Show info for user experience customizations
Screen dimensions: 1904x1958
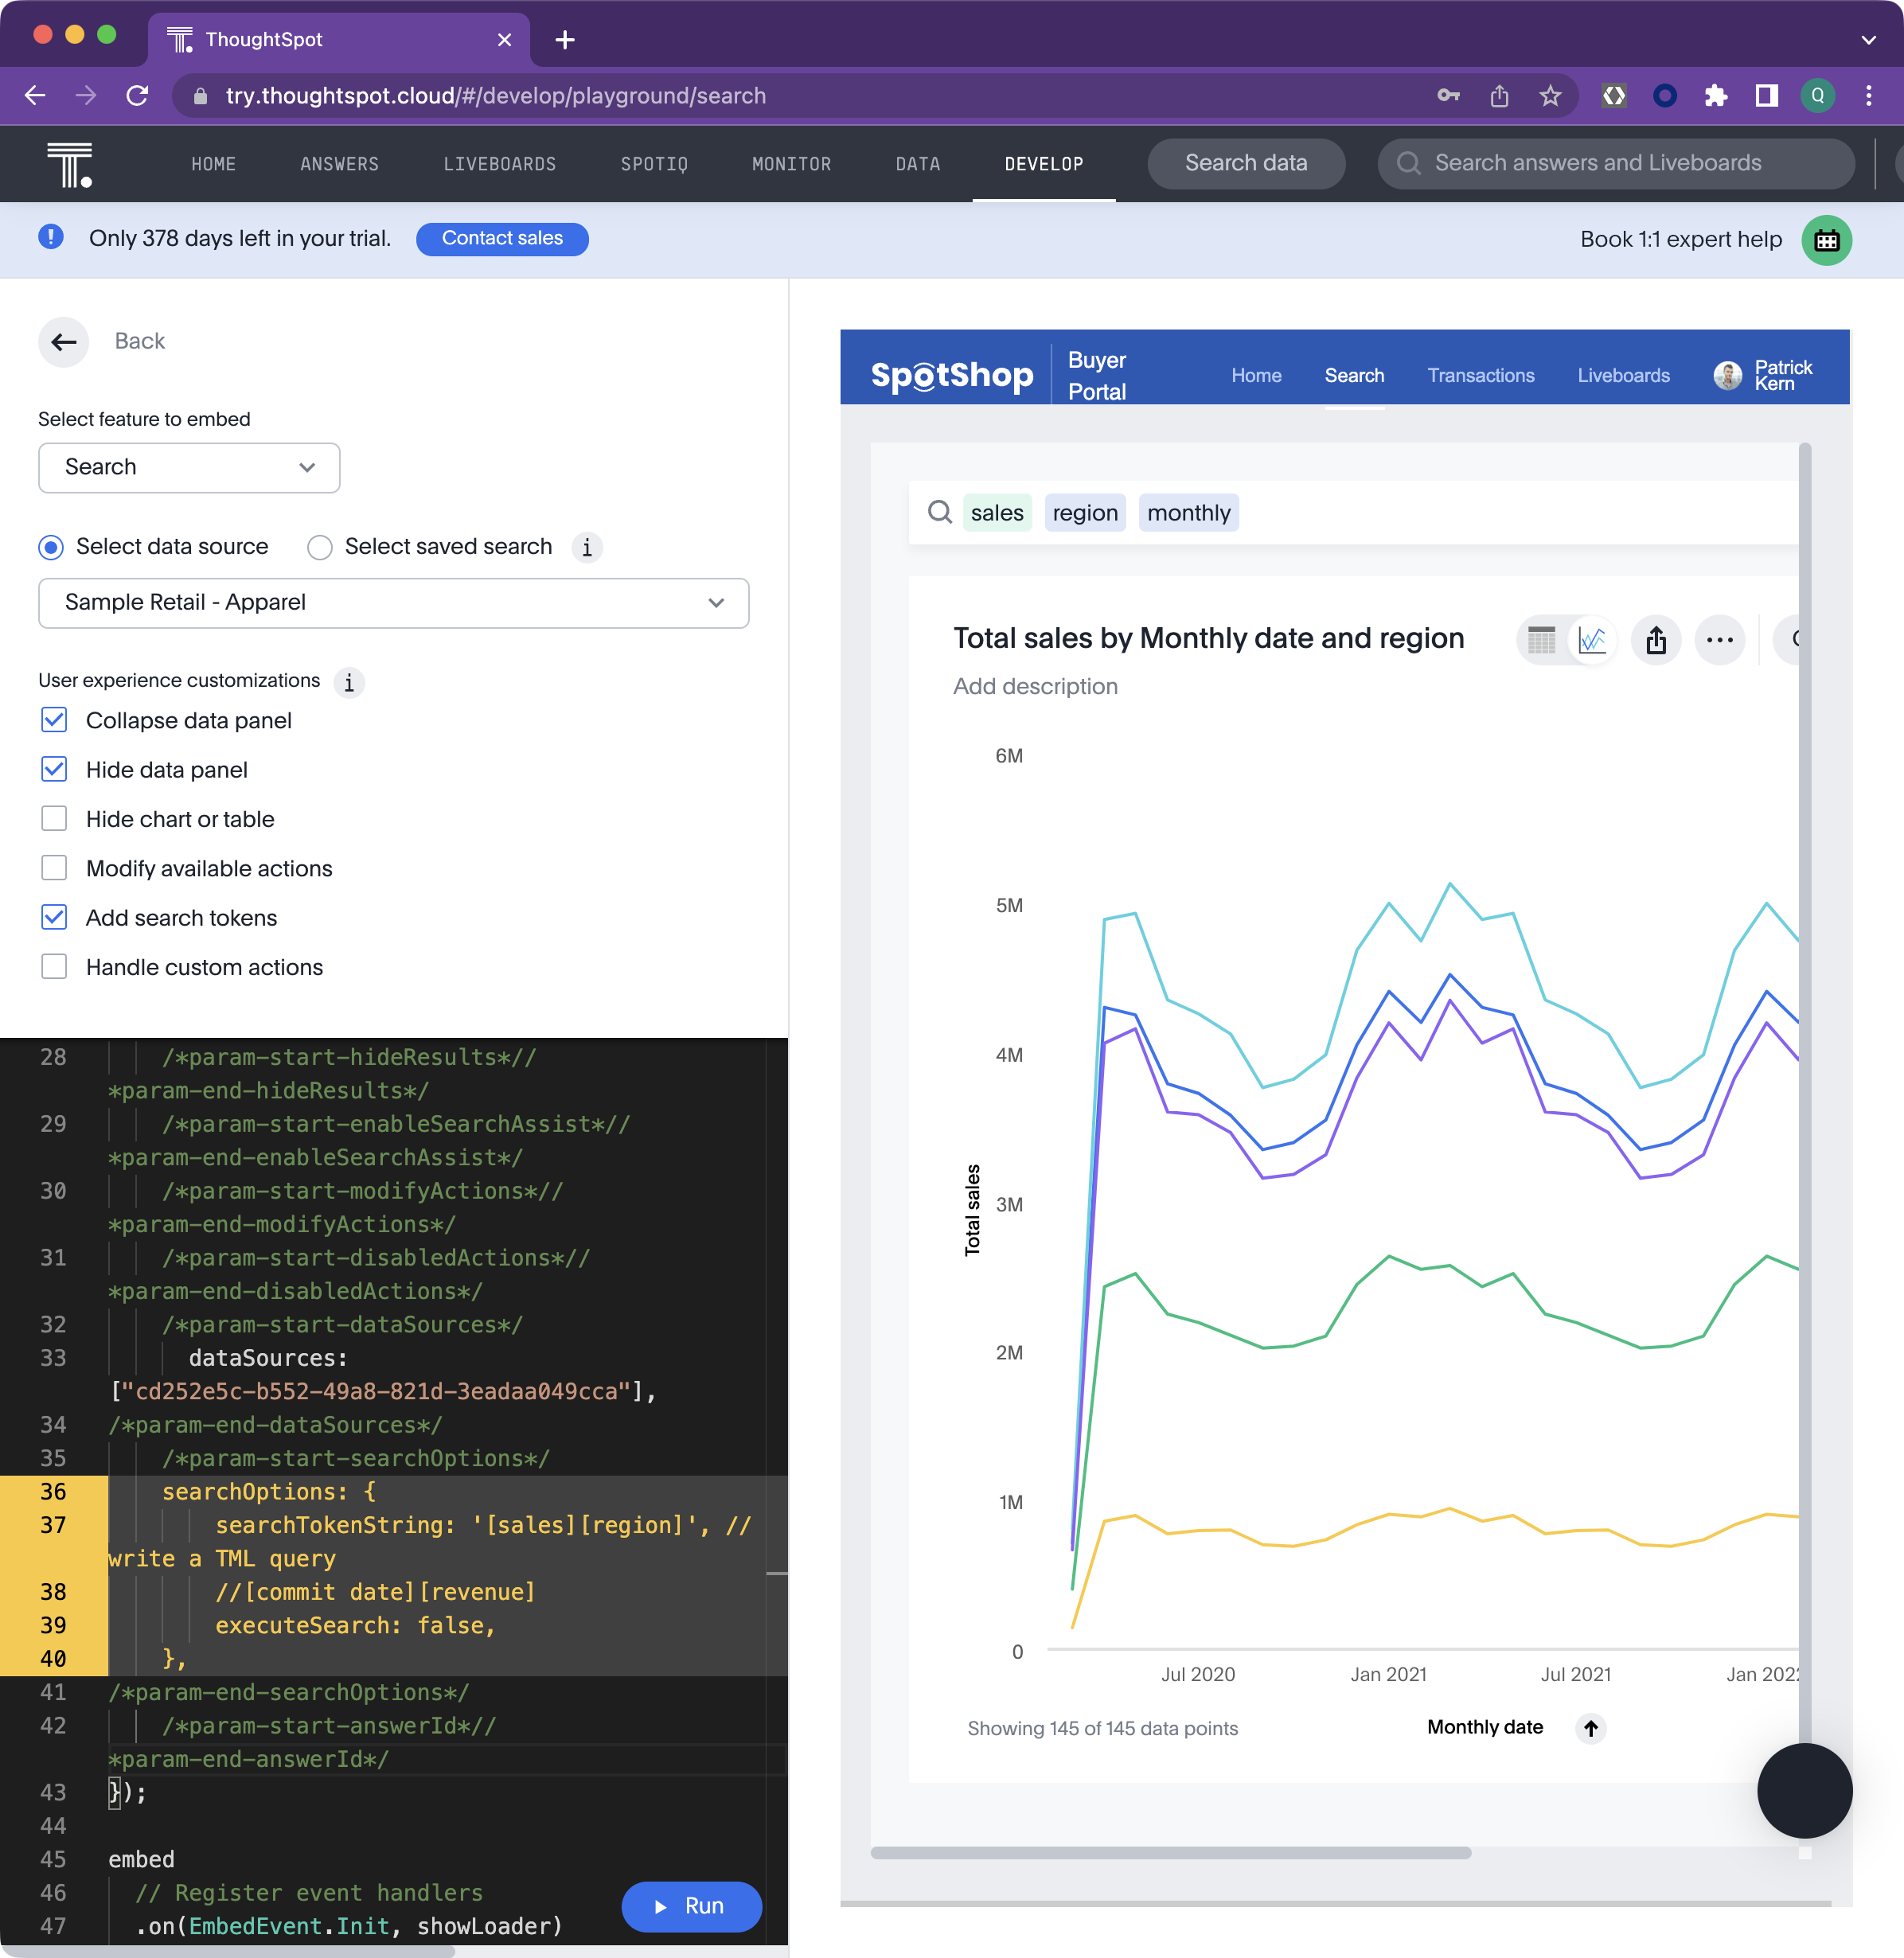[x=349, y=682]
